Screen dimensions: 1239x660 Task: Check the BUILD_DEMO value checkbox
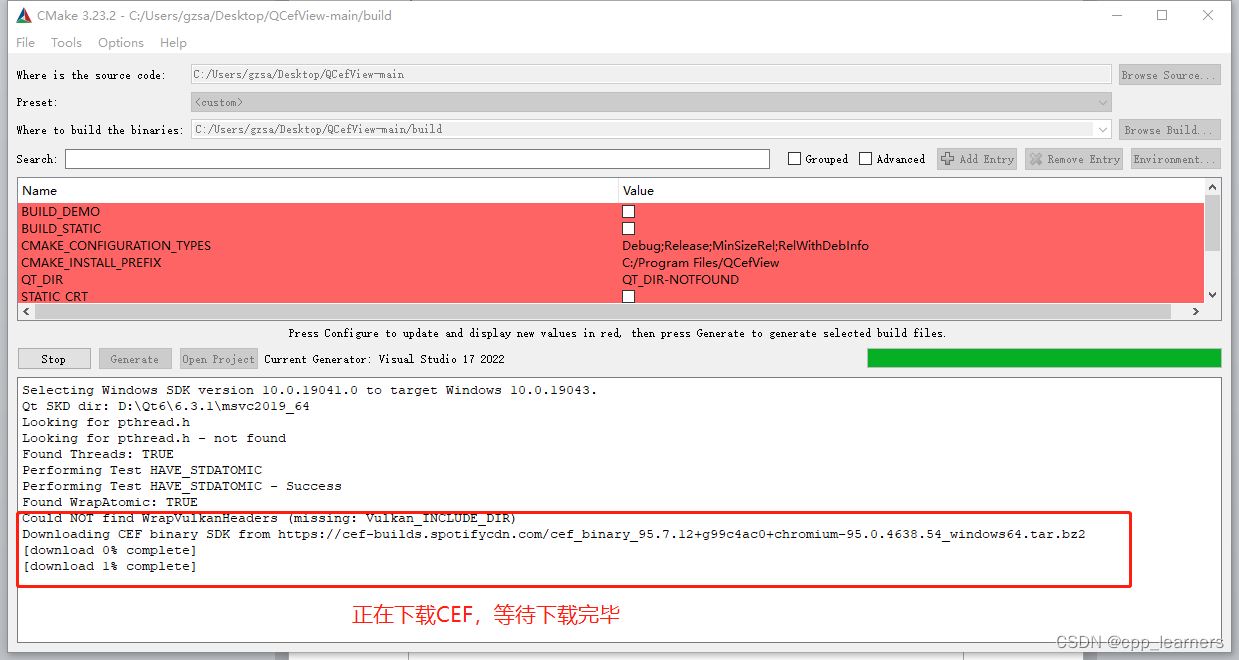(x=628, y=211)
